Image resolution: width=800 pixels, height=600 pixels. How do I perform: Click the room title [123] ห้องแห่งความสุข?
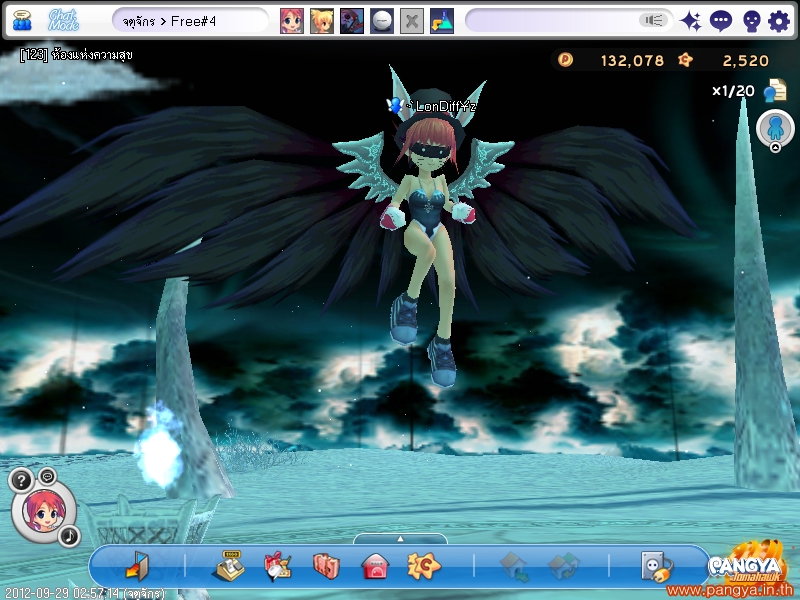coord(76,54)
